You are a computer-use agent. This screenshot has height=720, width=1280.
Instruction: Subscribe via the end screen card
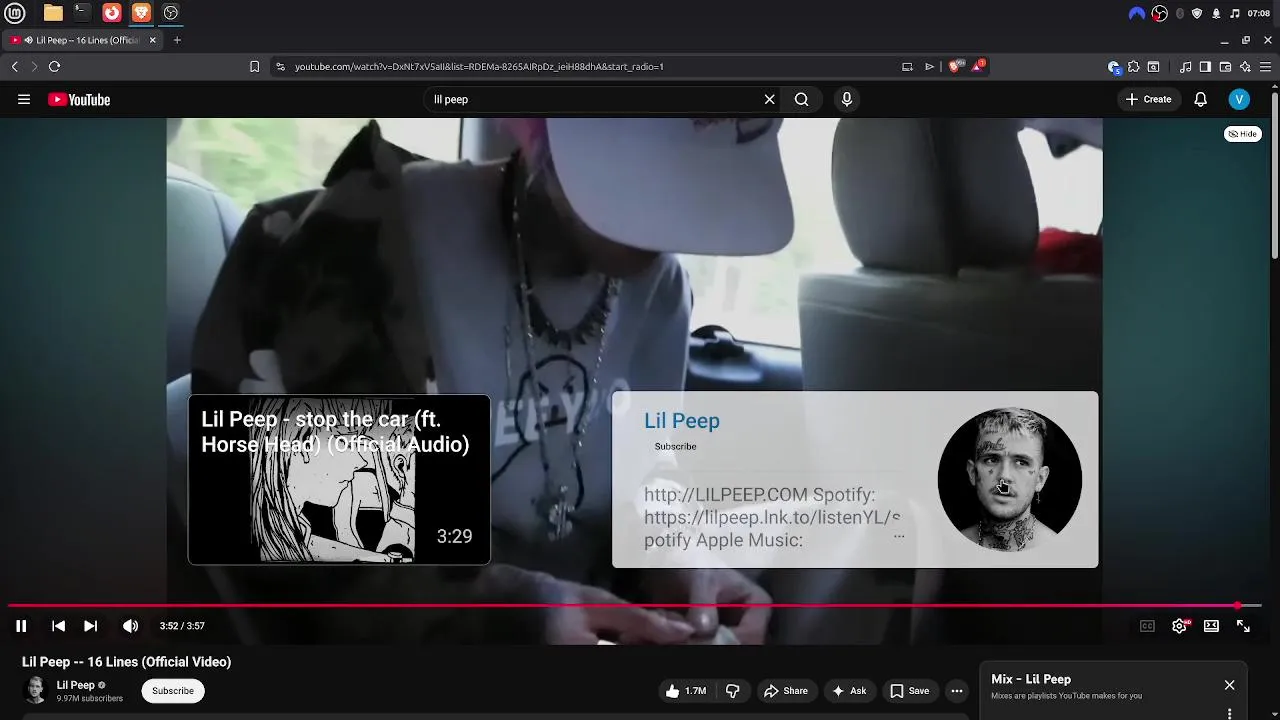click(675, 446)
